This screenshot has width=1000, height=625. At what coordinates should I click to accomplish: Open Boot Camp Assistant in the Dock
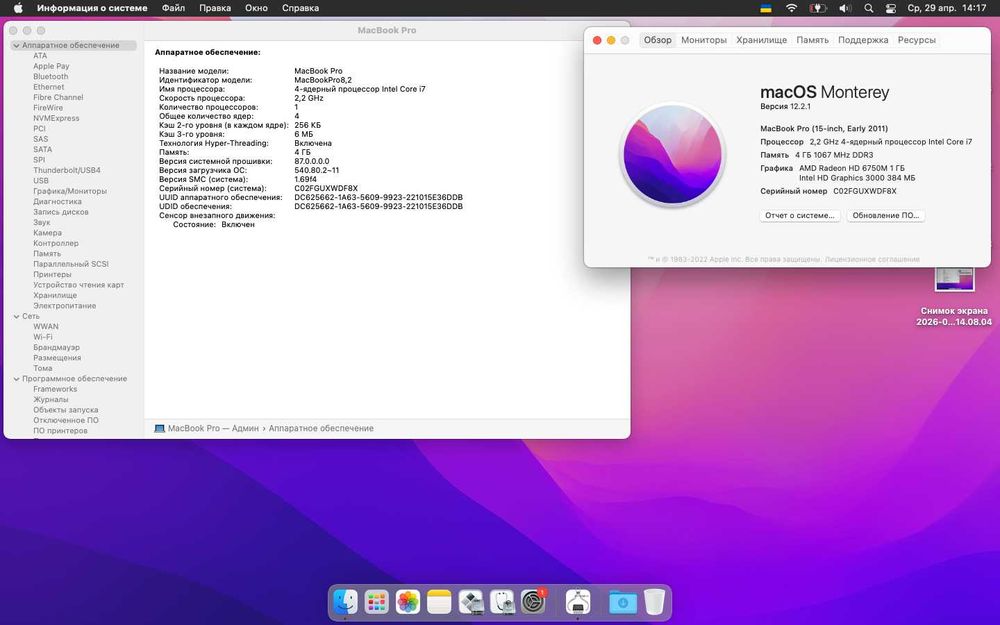click(x=471, y=601)
